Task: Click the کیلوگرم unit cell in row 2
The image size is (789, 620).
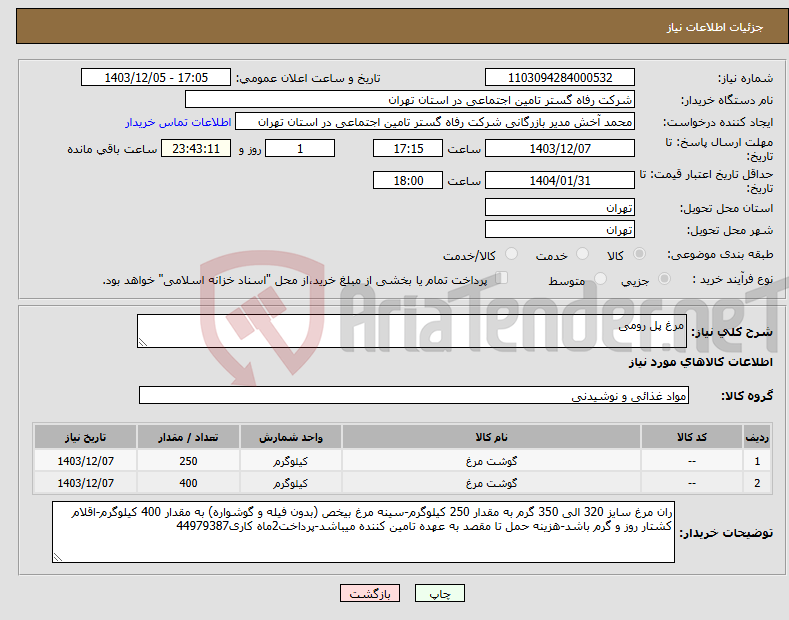Action: 291,483
